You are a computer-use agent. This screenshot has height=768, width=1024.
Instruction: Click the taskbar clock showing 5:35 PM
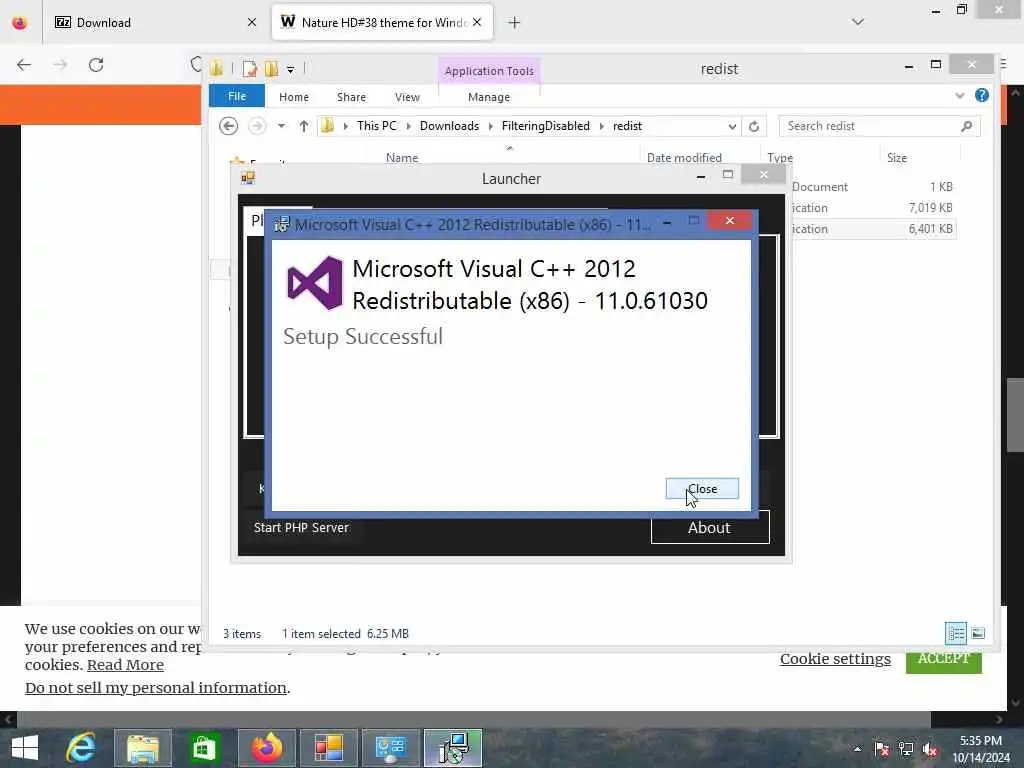coord(980,749)
